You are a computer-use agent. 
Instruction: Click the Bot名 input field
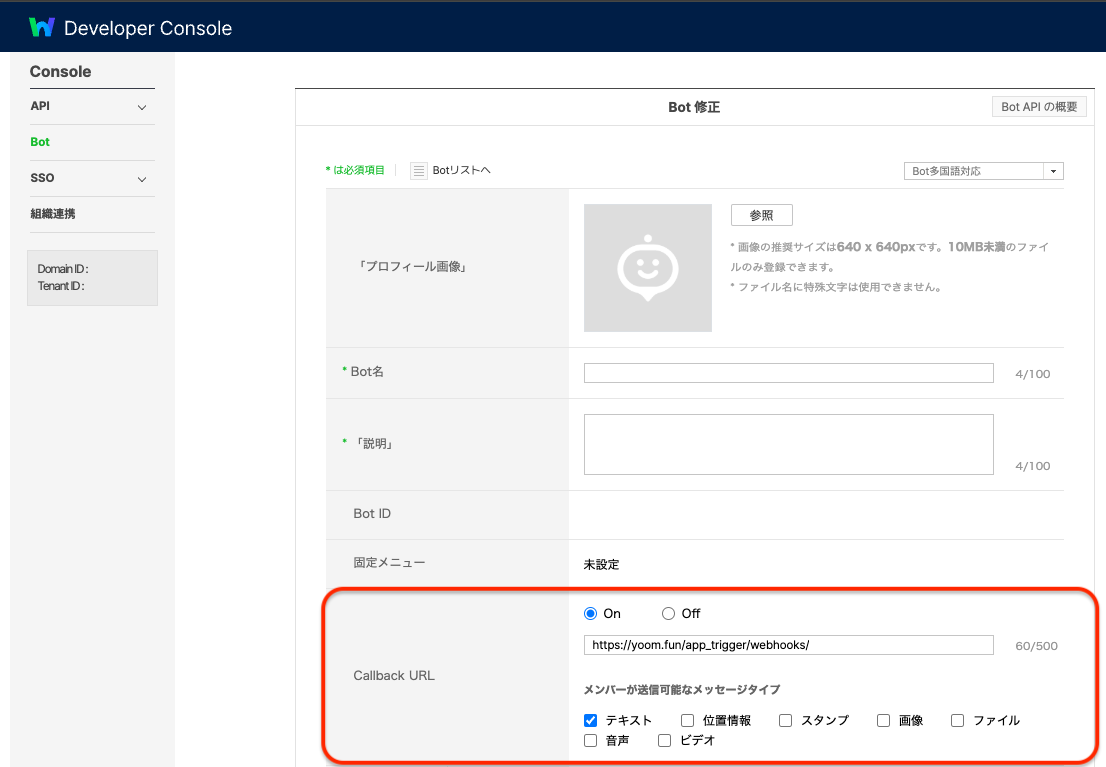click(788, 373)
